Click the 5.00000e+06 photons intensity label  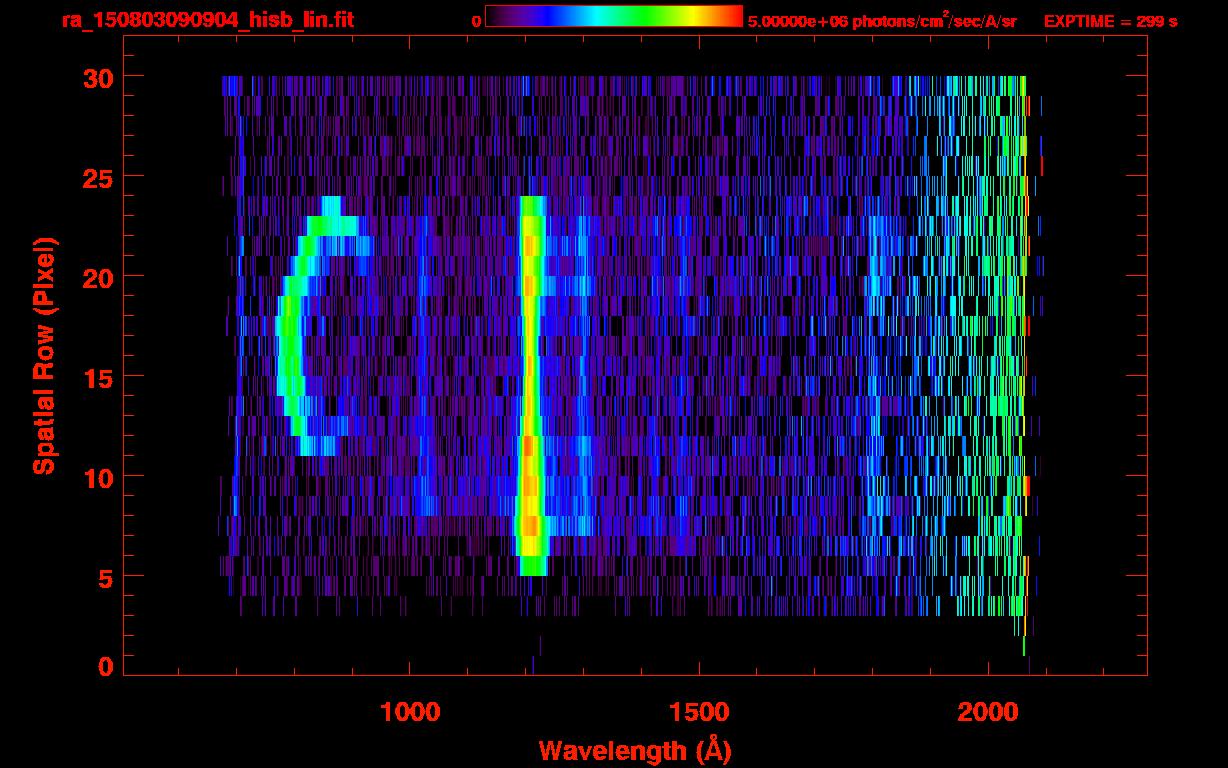click(x=882, y=21)
